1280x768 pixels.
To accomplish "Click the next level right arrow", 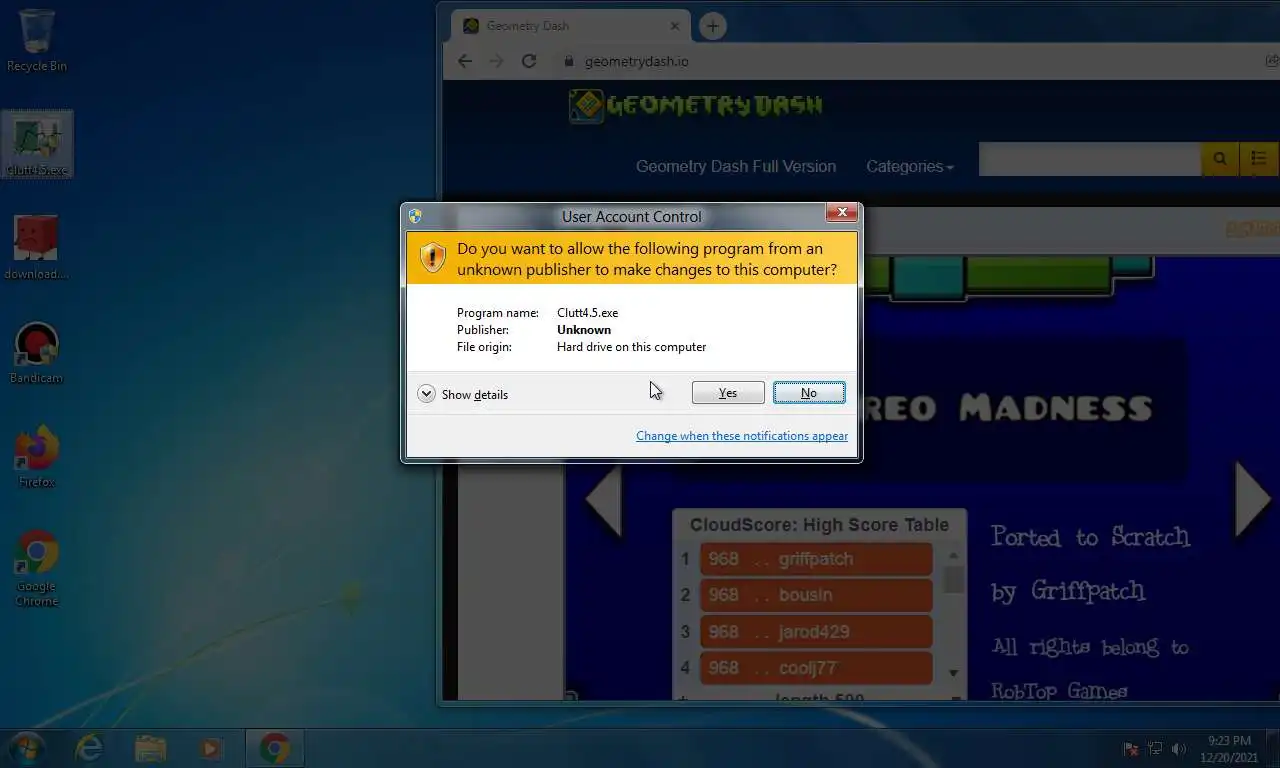I will pos(1252,498).
